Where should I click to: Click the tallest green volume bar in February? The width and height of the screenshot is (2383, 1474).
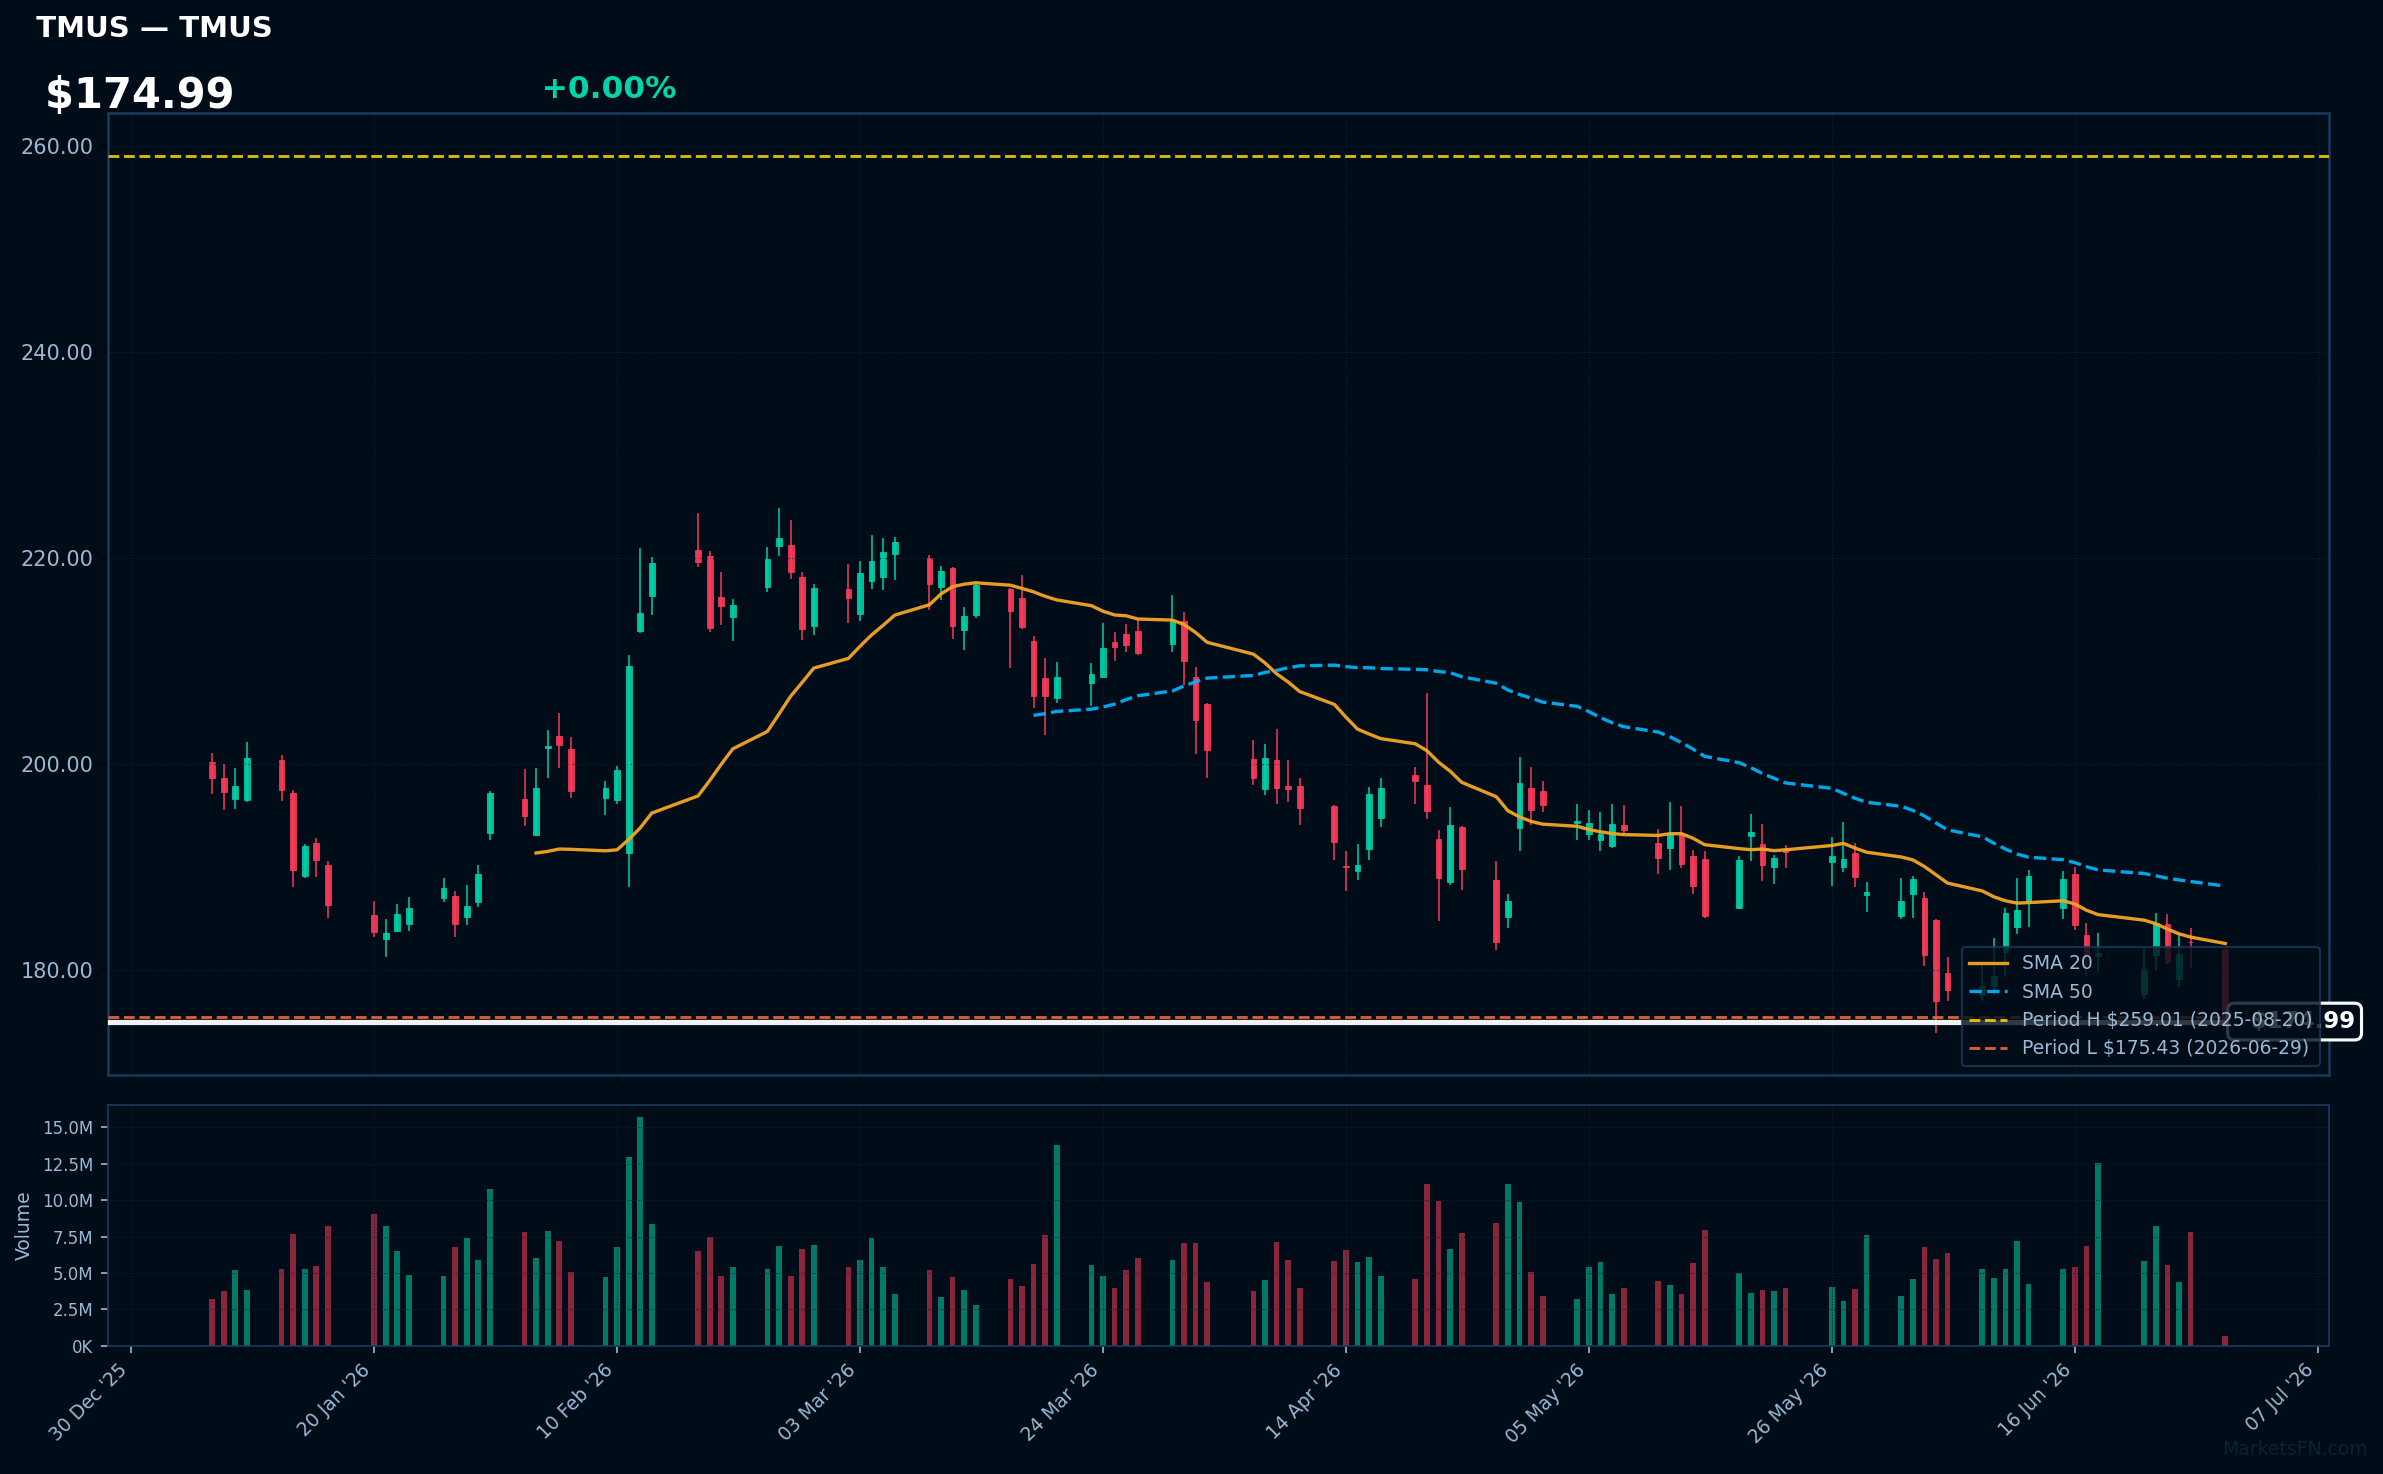640,1231
